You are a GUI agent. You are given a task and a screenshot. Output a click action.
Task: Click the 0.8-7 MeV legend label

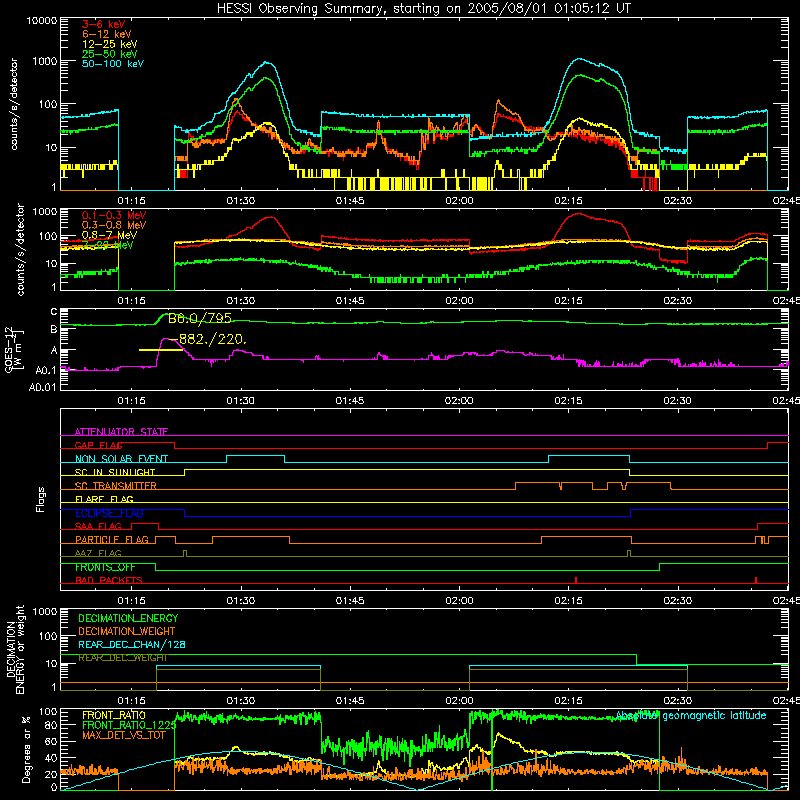(109, 235)
